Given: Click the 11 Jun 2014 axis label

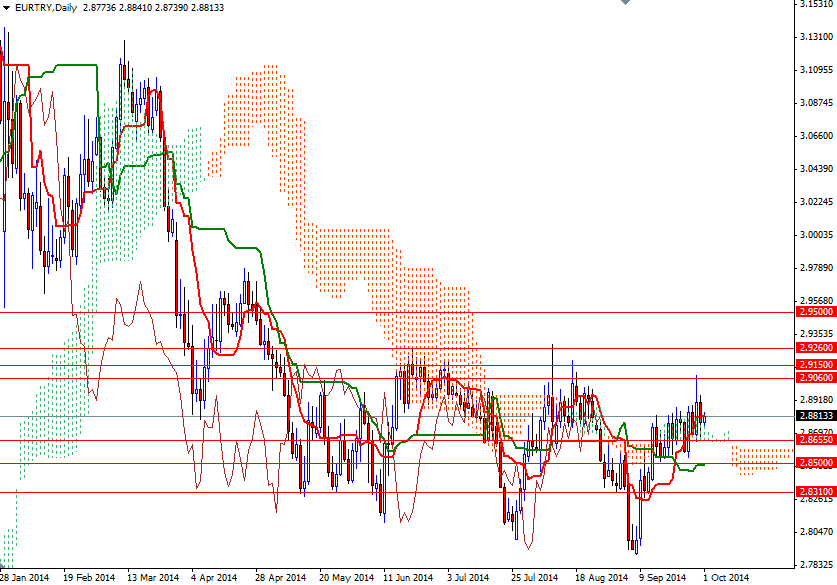Looking at the screenshot, I should point(411,576).
